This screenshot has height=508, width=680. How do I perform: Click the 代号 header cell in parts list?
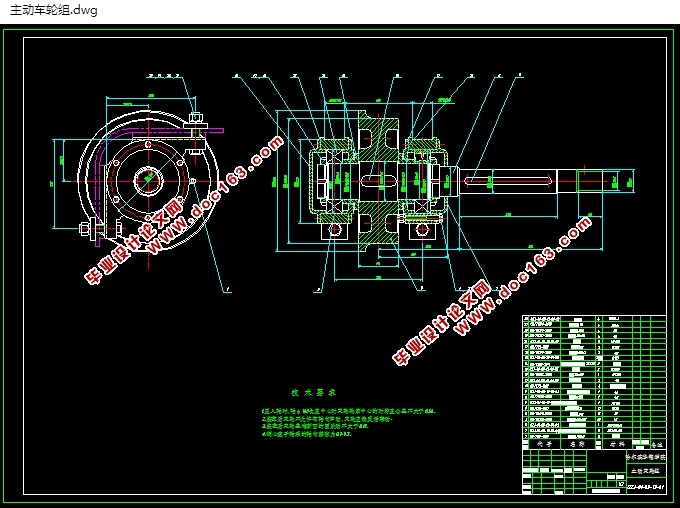tap(544, 444)
